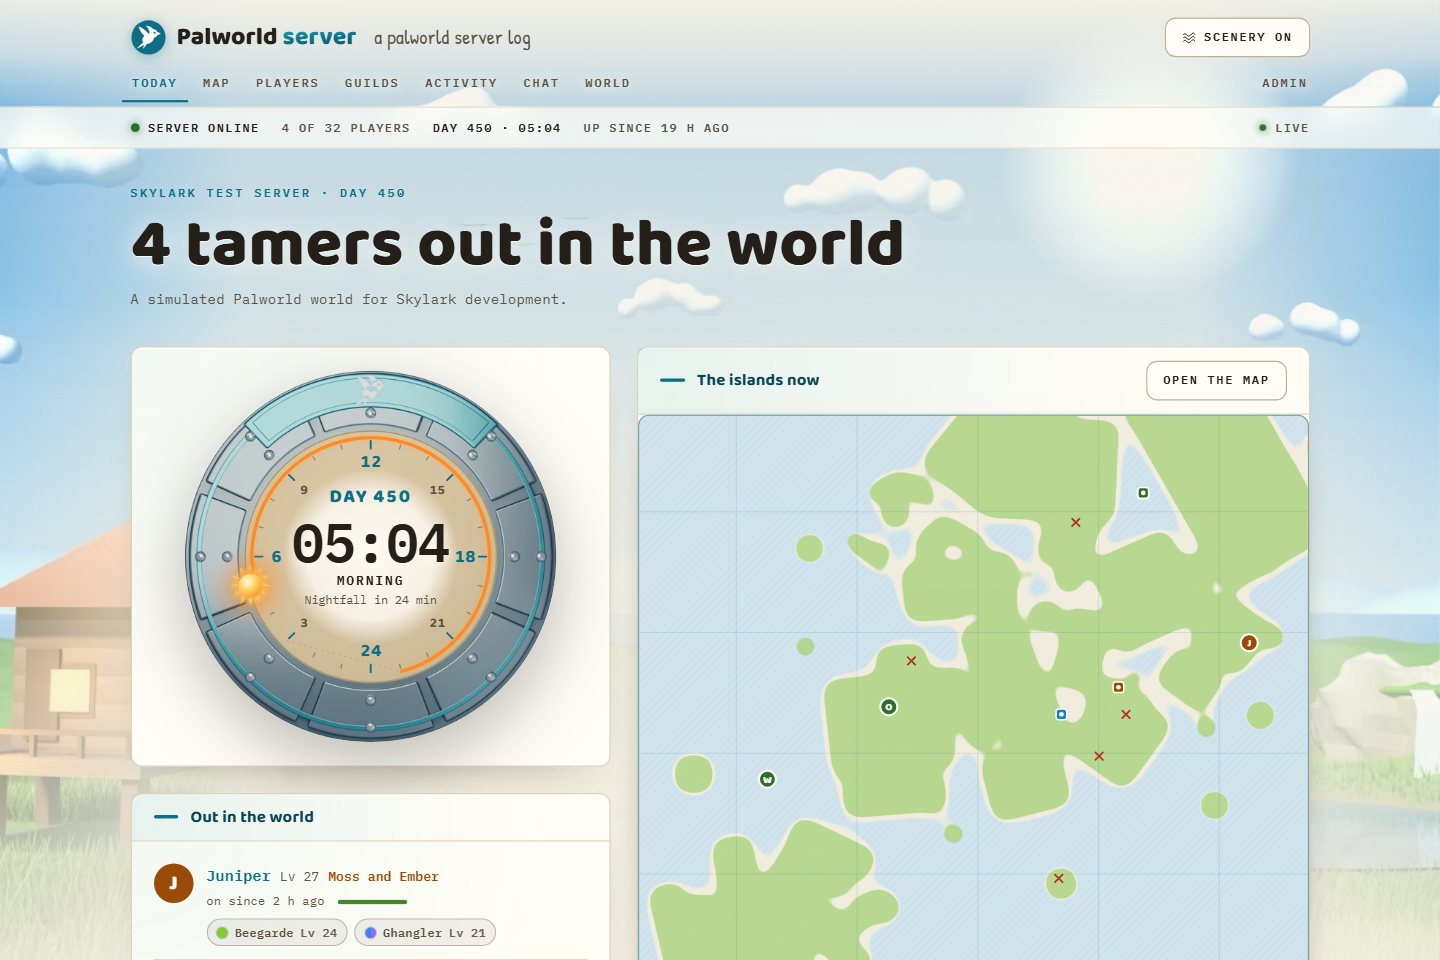Select the green O player marker on the map
The width and height of the screenshot is (1440, 960).
tap(888, 707)
